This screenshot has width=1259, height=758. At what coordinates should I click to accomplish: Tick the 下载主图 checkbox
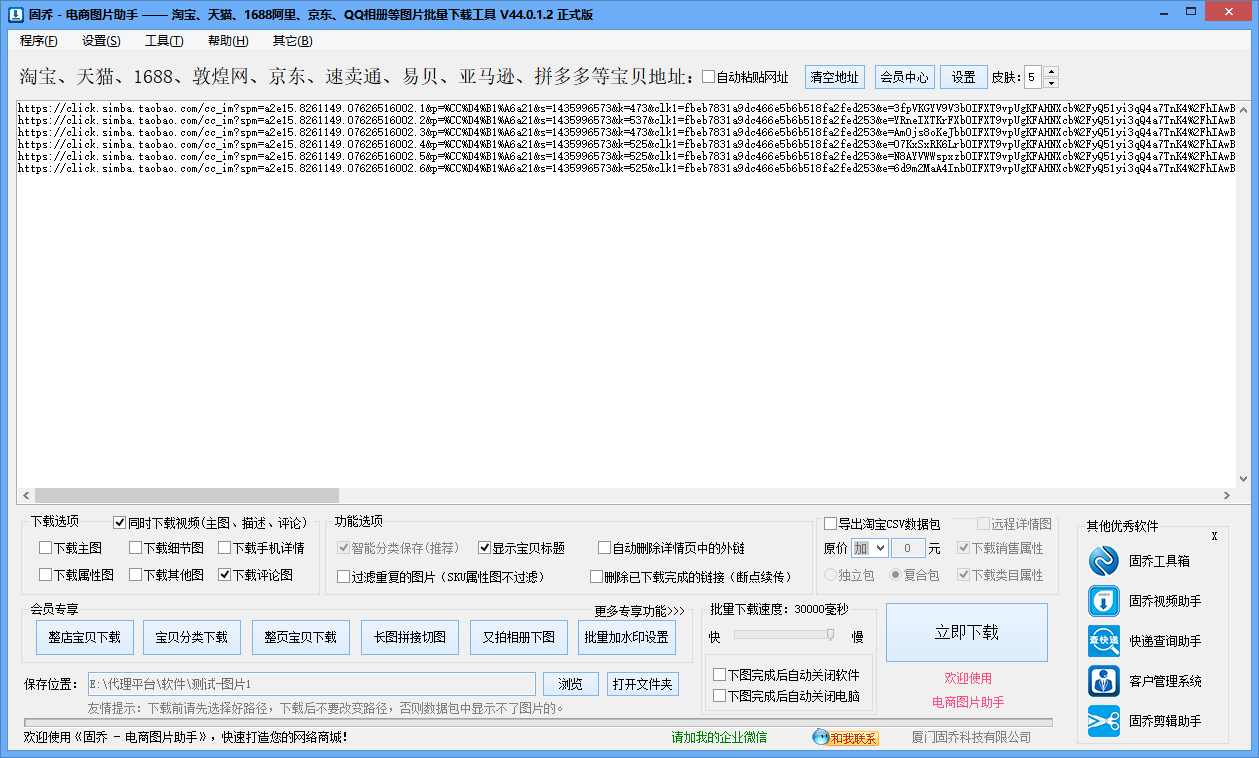(x=46, y=548)
